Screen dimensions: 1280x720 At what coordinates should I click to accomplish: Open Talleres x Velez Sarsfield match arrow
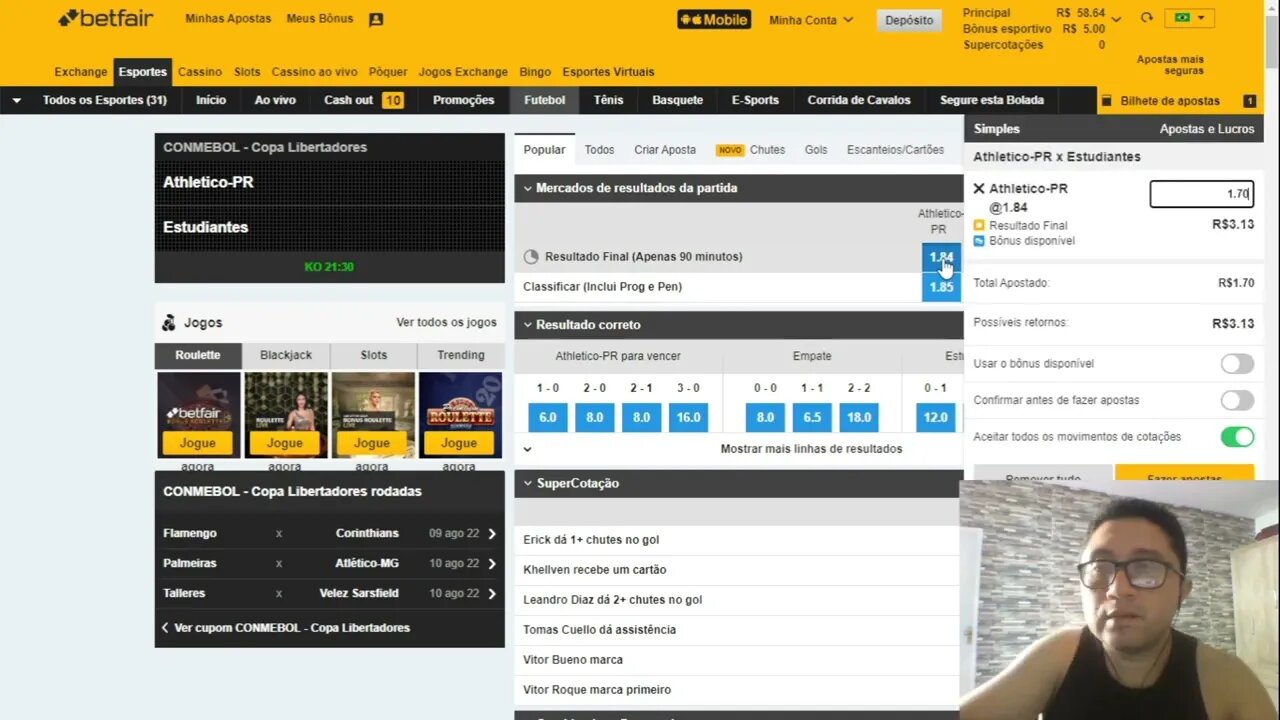tap(491, 594)
